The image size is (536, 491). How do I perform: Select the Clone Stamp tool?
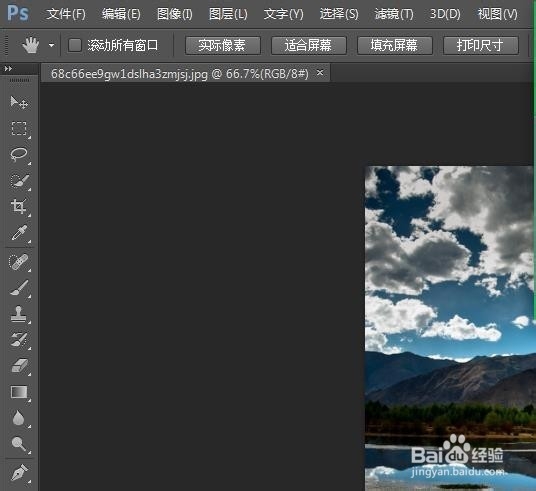[19, 314]
